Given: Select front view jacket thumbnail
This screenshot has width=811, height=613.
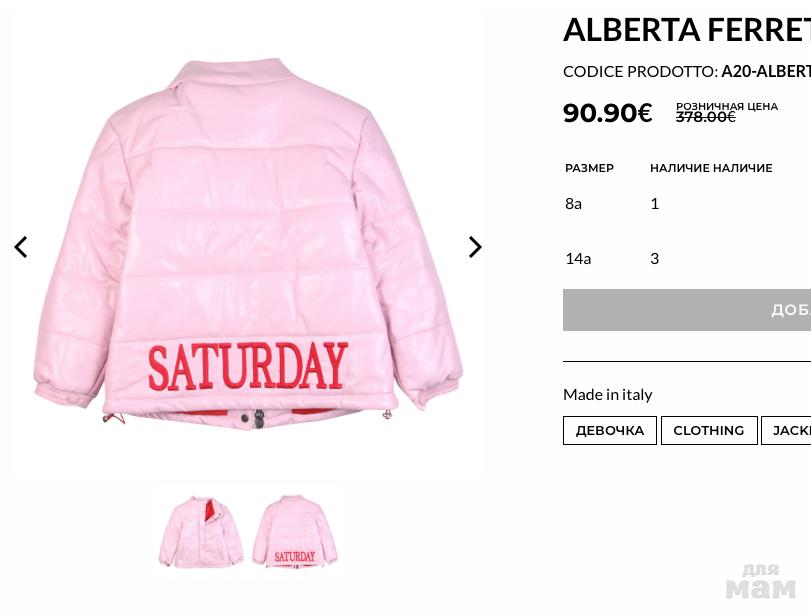Looking at the screenshot, I should (x=201, y=532).
